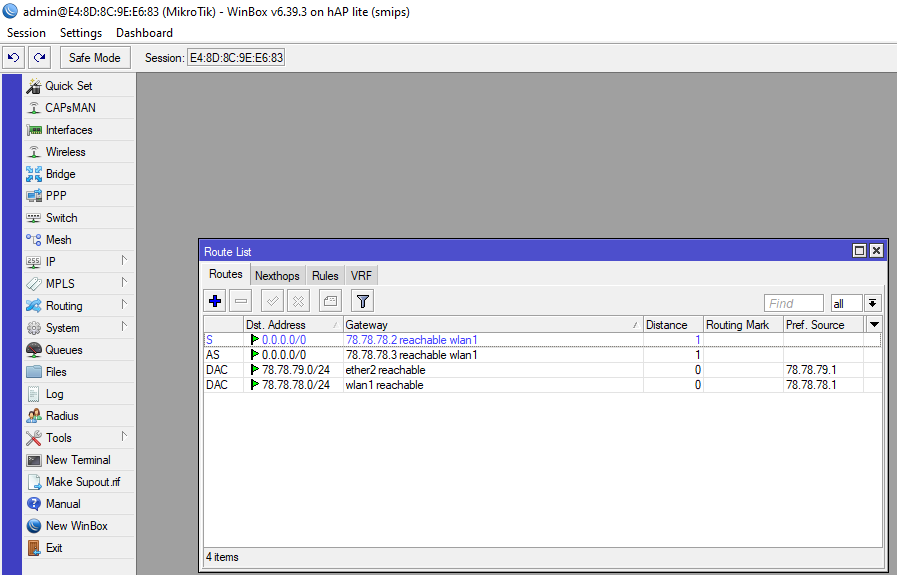Open the Settings menu
The height and width of the screenshot is (575, 897).
(81, 33)
